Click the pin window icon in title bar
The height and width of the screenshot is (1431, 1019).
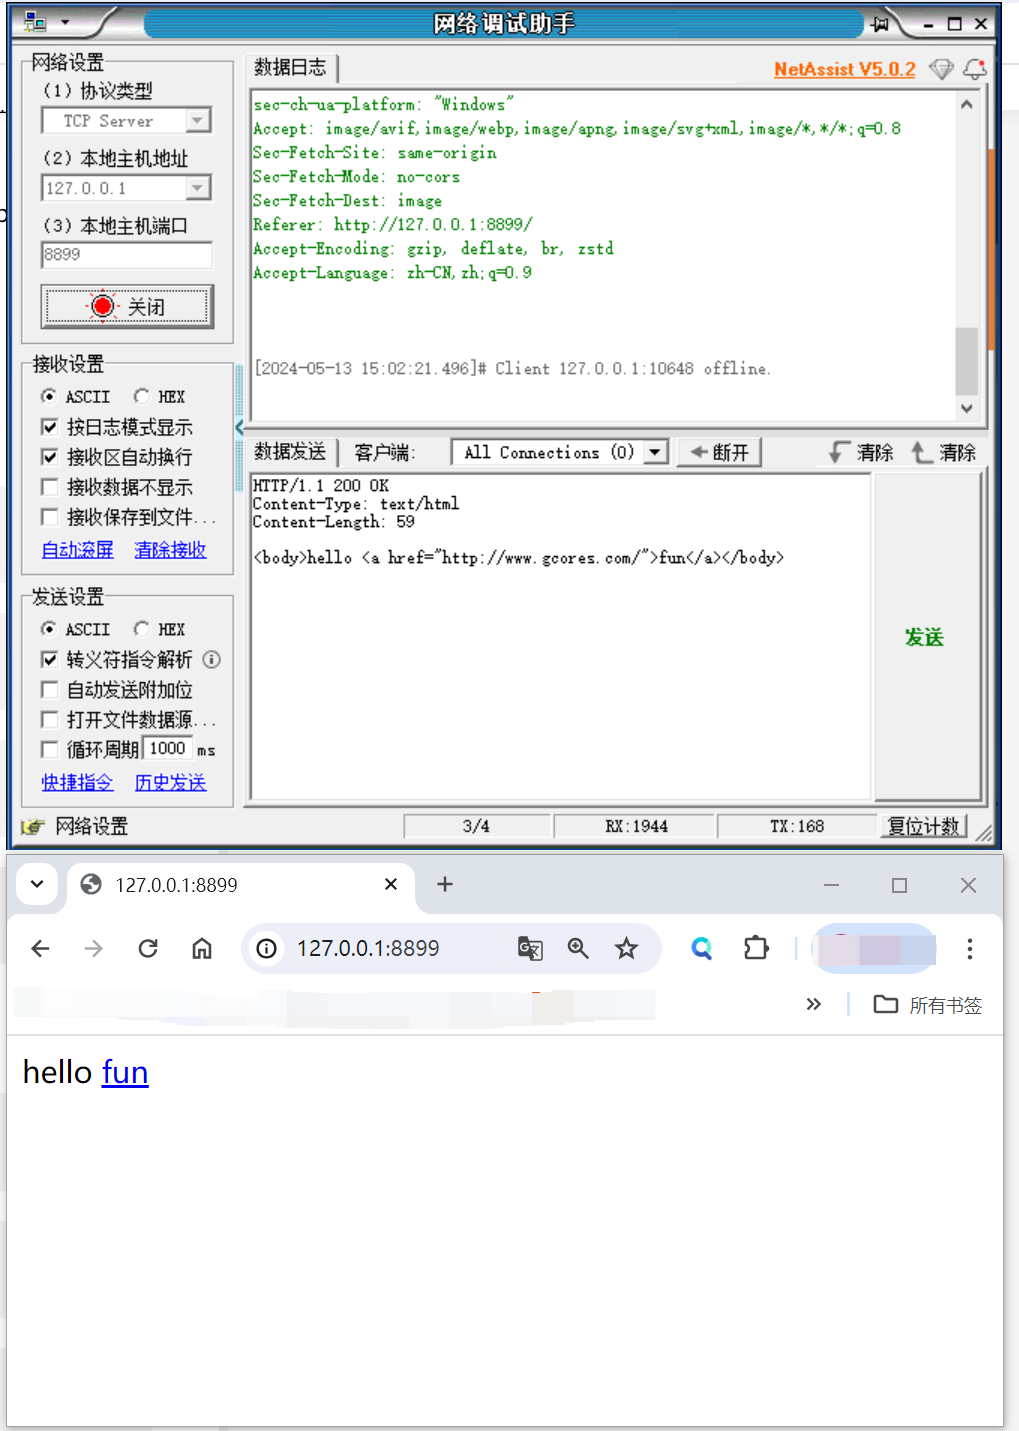tap(880, 24)
